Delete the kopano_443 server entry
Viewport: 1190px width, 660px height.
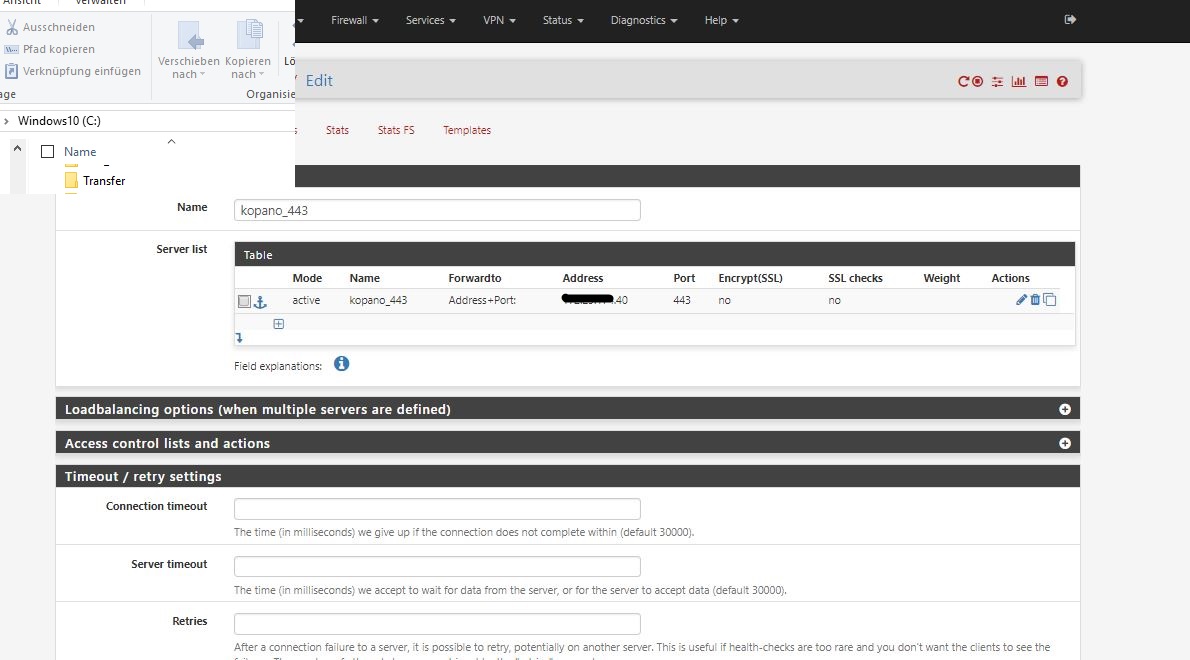pyautogui.click(x=1035, y=300)
